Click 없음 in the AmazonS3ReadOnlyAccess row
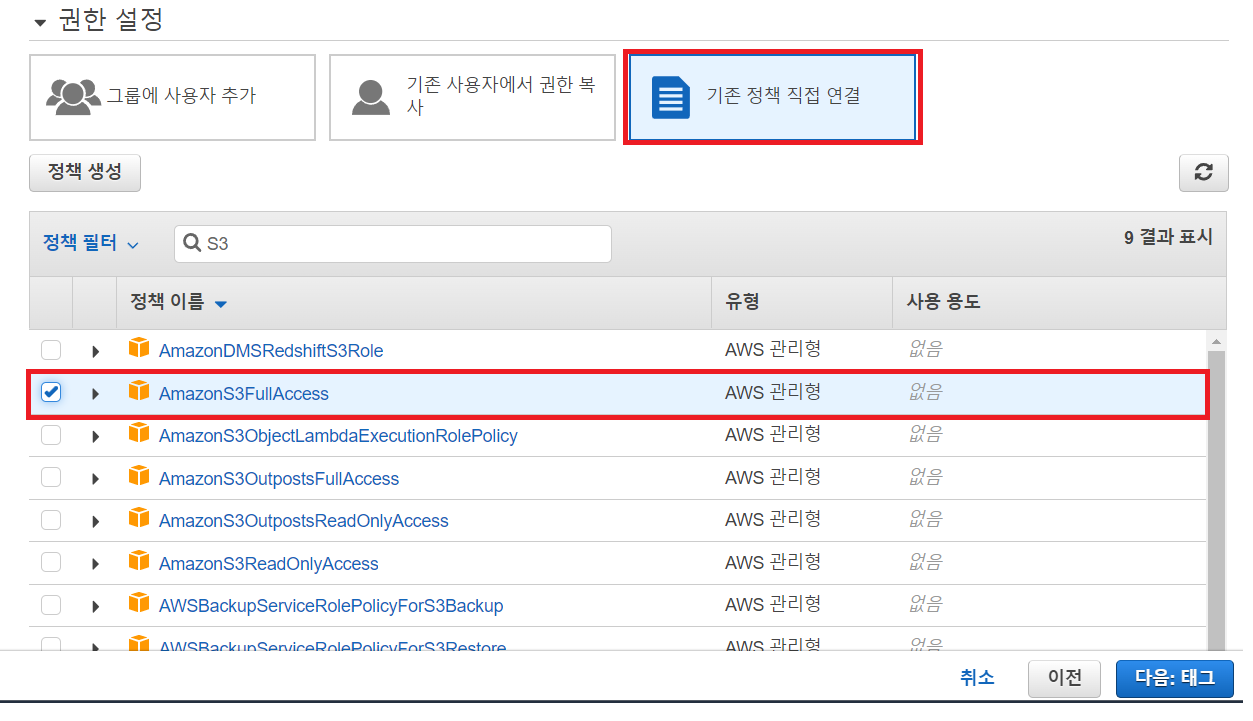This screenshot has height=721, width=1253. point(925,563)
